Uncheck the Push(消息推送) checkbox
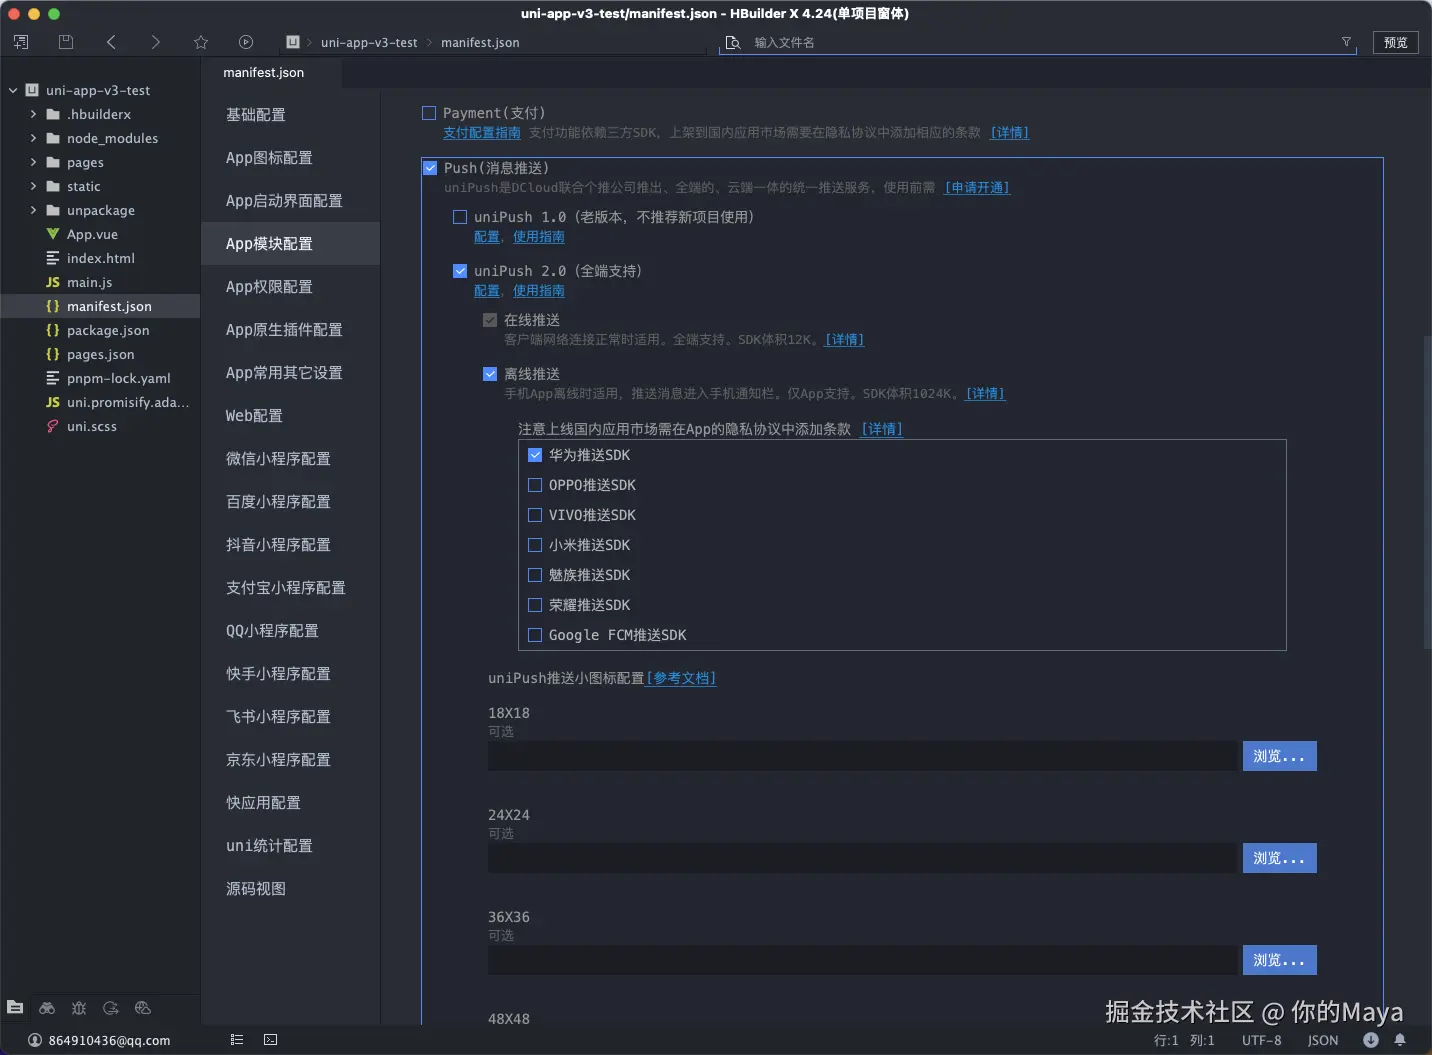The image size is (1432, 1055). [430, 168]
